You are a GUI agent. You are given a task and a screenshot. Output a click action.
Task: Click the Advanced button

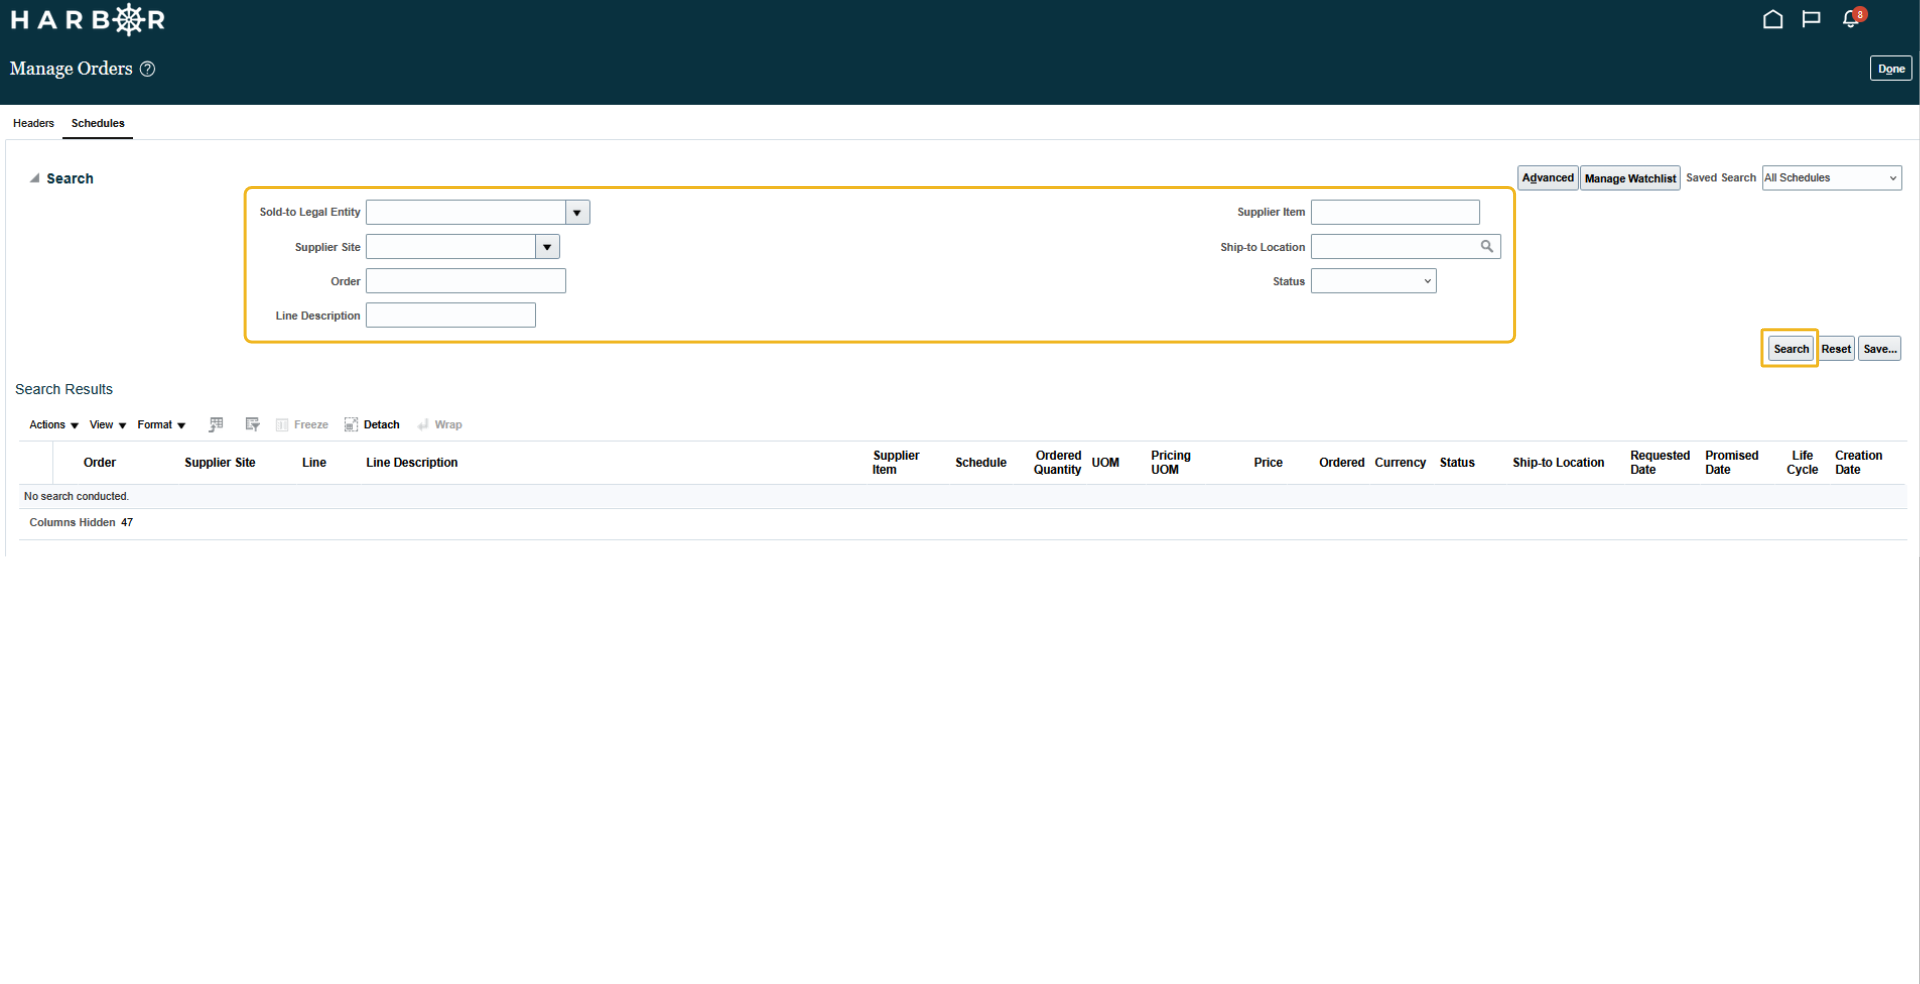1547,178
